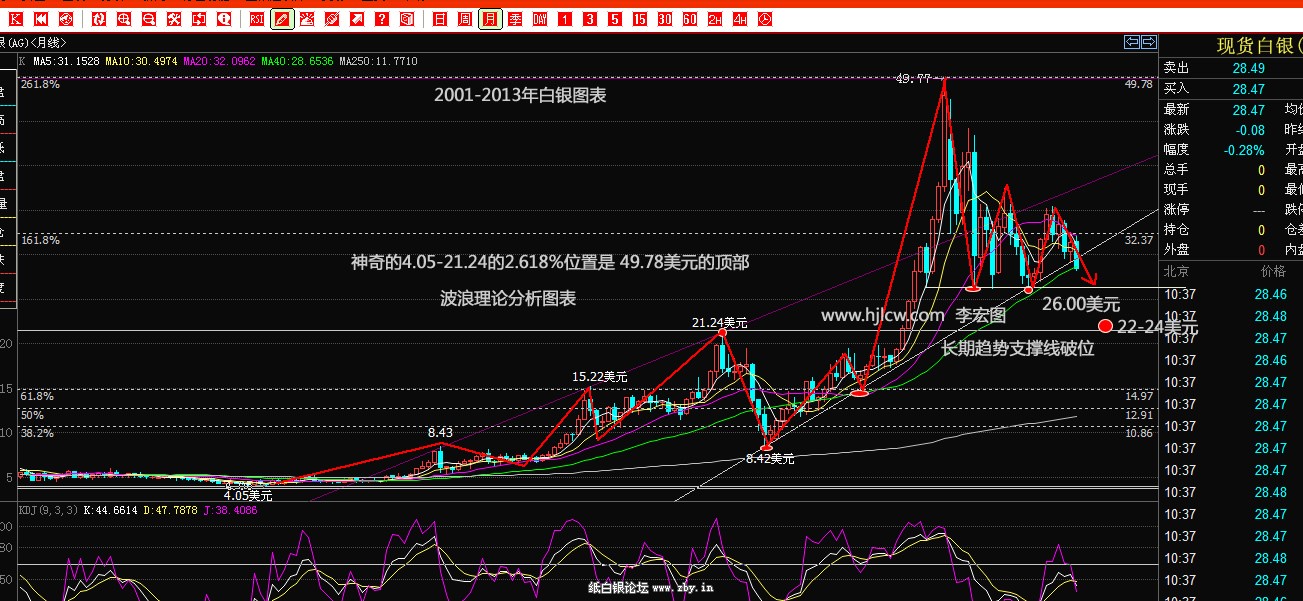The width and height of the screenshot is (1303, 601).
Task: Open the RSI indicator icon
Action: pyautogui.click(x=257, y=19)
